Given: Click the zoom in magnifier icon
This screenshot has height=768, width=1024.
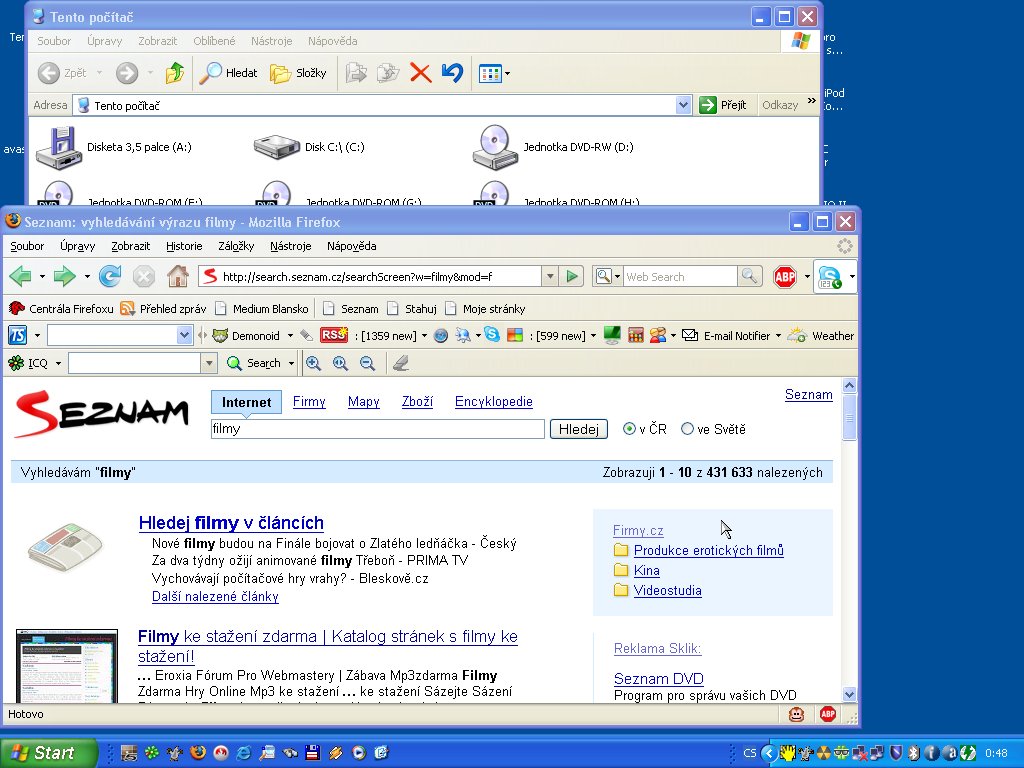Looking at the screenshot, I should click(x=313, y=363).
